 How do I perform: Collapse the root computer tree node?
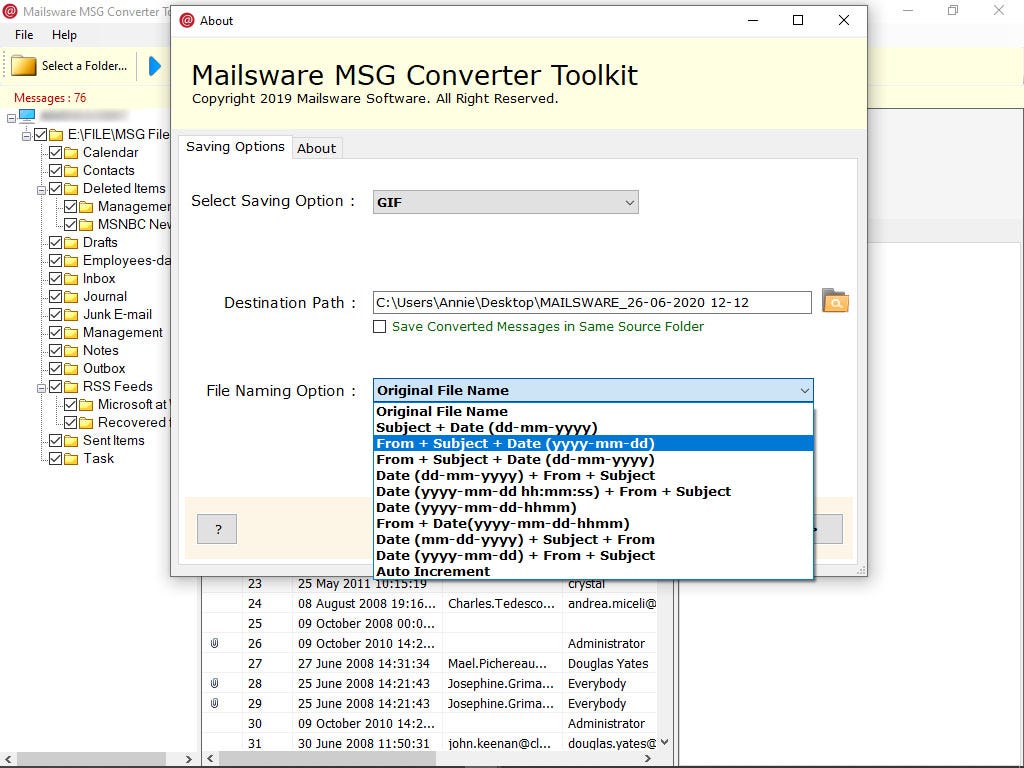point(11,118)
